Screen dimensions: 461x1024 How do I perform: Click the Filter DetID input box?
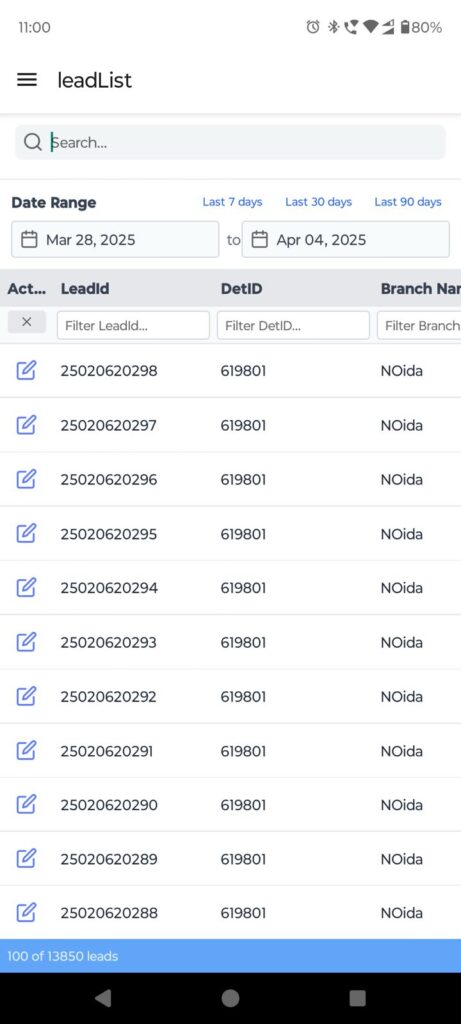(x=293, y=325)
